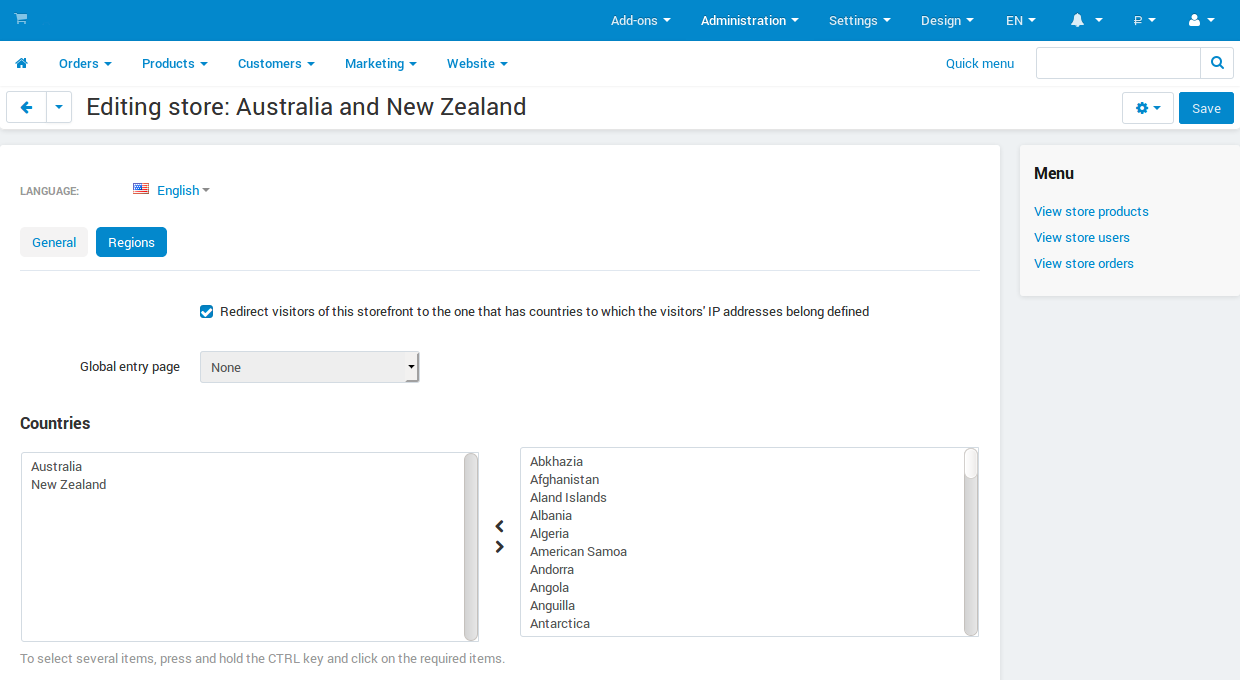Follow the View store products link

(1091, 211)
